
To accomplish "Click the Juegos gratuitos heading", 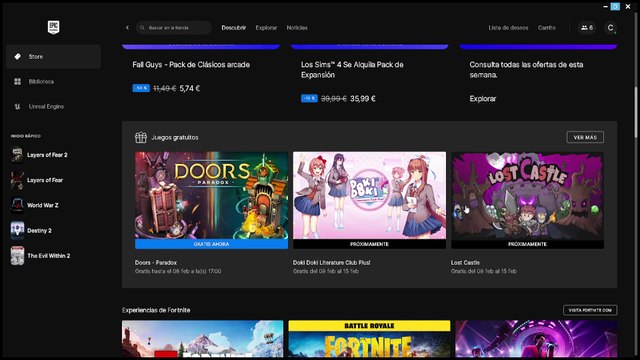I will (x=175, y=138).
